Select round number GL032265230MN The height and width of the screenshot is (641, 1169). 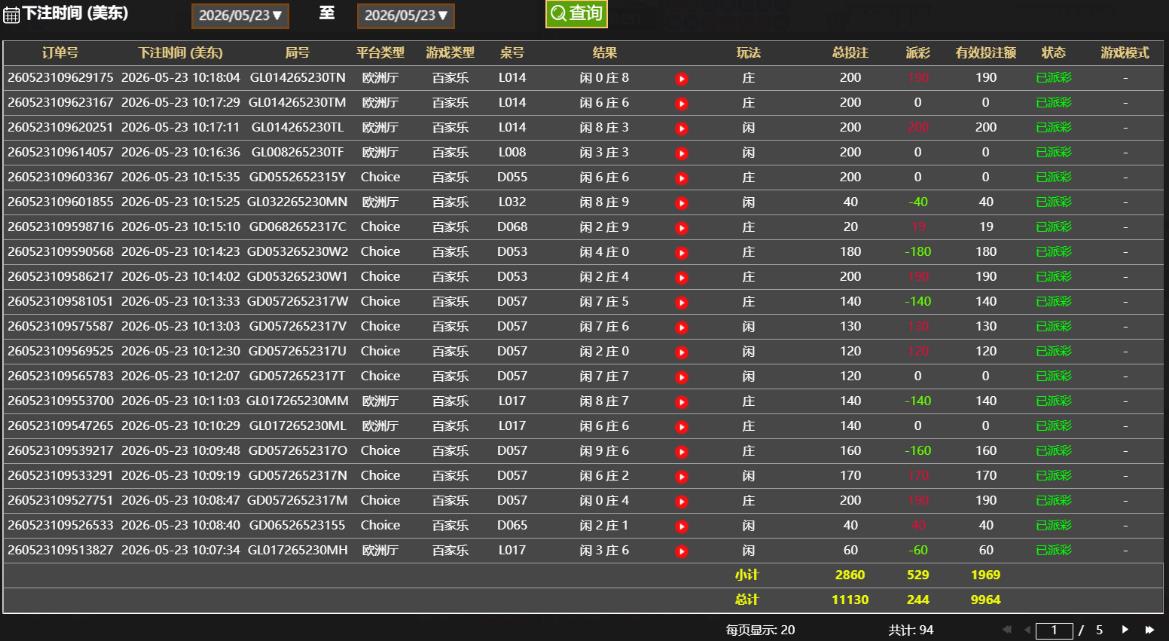297,202
